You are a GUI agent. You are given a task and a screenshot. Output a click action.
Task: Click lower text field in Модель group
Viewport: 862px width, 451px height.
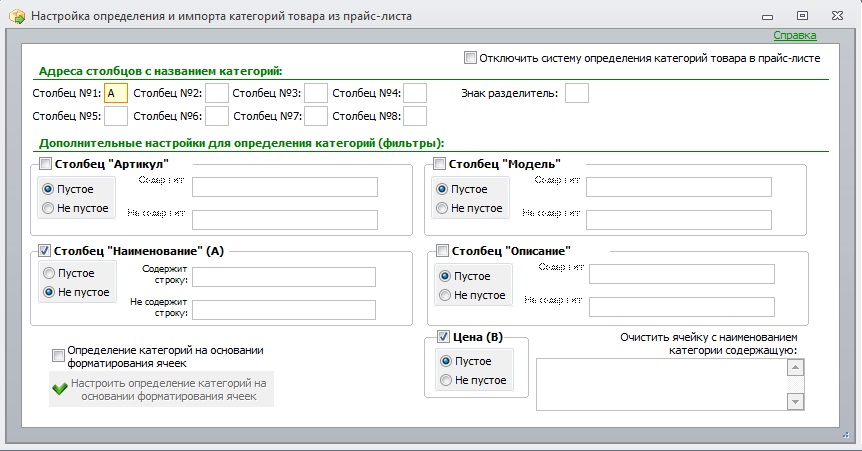point(679,220)
